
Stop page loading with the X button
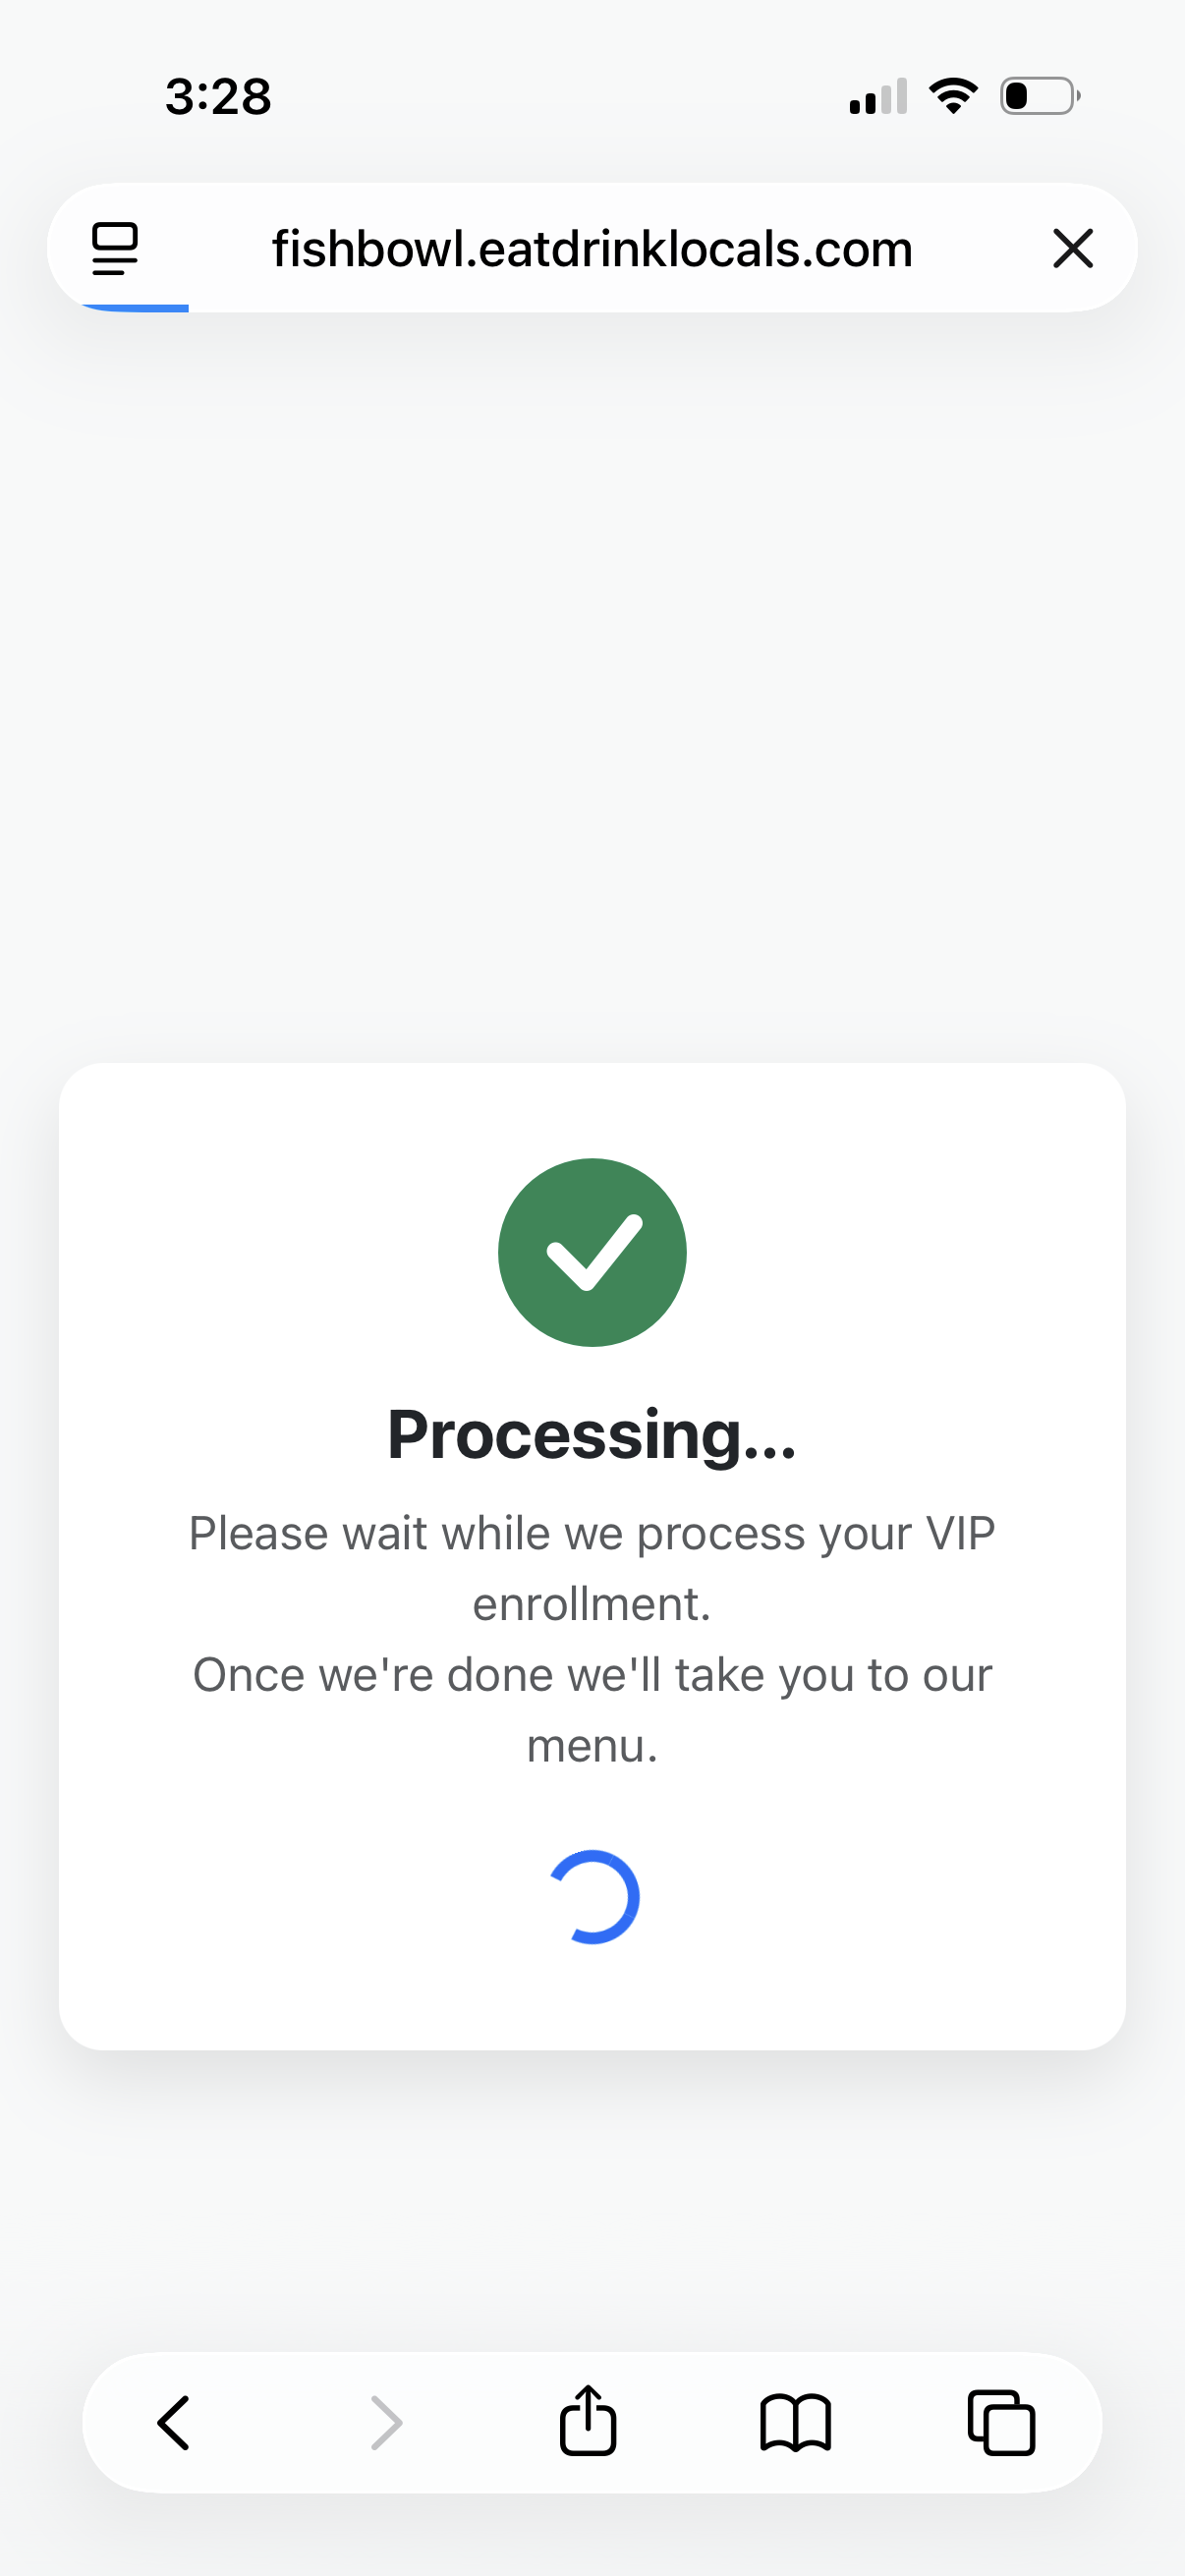[1072, 248]
